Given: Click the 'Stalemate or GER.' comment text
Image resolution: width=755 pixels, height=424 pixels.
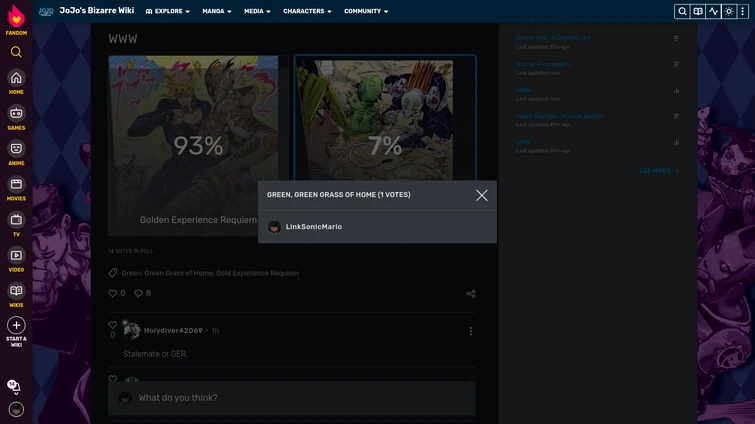Looking at the screenshot, I should point(156,354).
